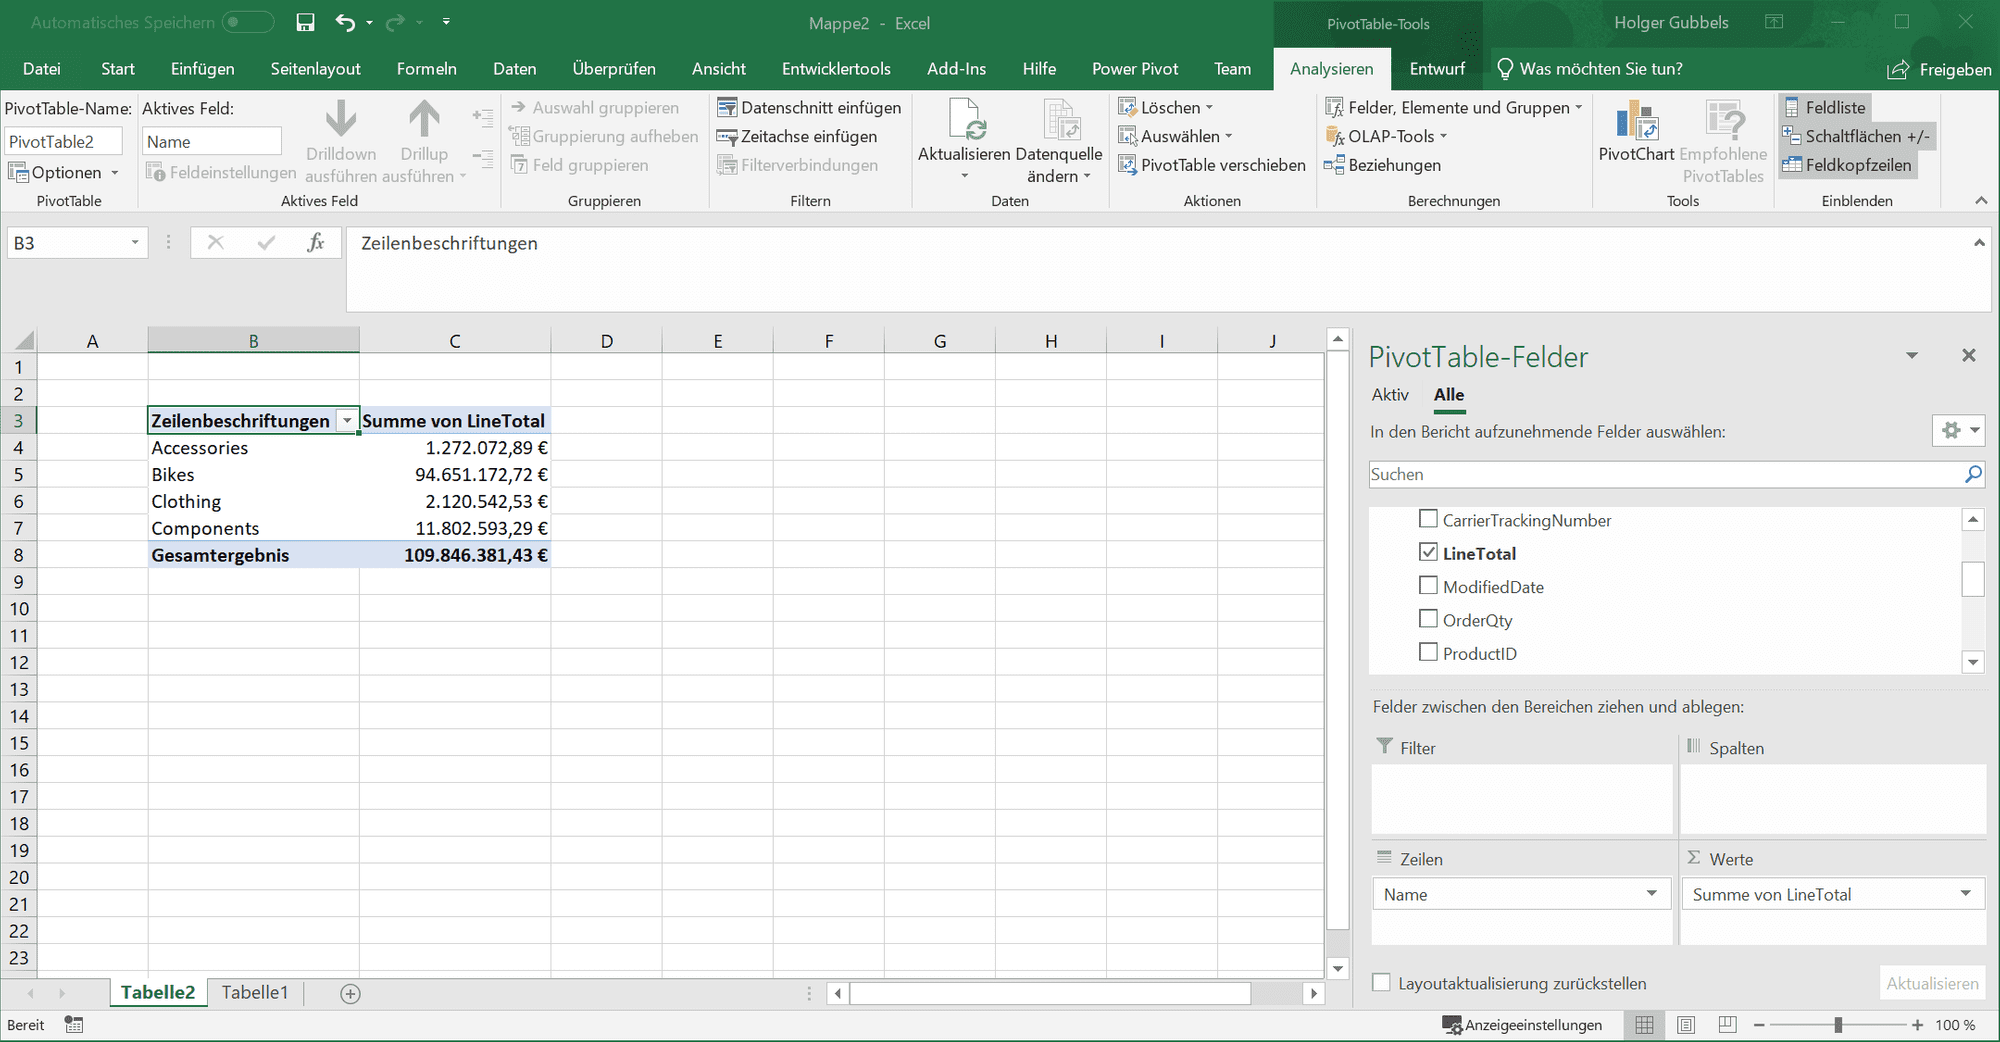Insert a slicer with Datenschnitt einfügen
The width and height of the screenshot is (2000, 1042).
click(x=809, y=107)
